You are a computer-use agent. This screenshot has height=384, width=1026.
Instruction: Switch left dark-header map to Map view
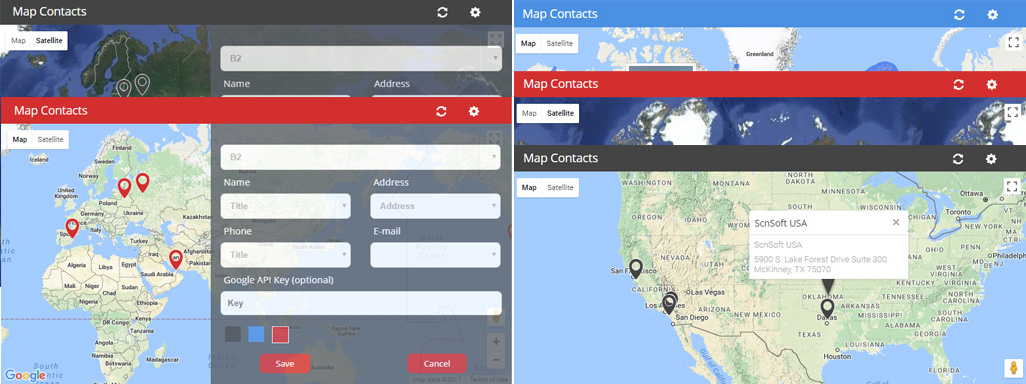[18, 40]
